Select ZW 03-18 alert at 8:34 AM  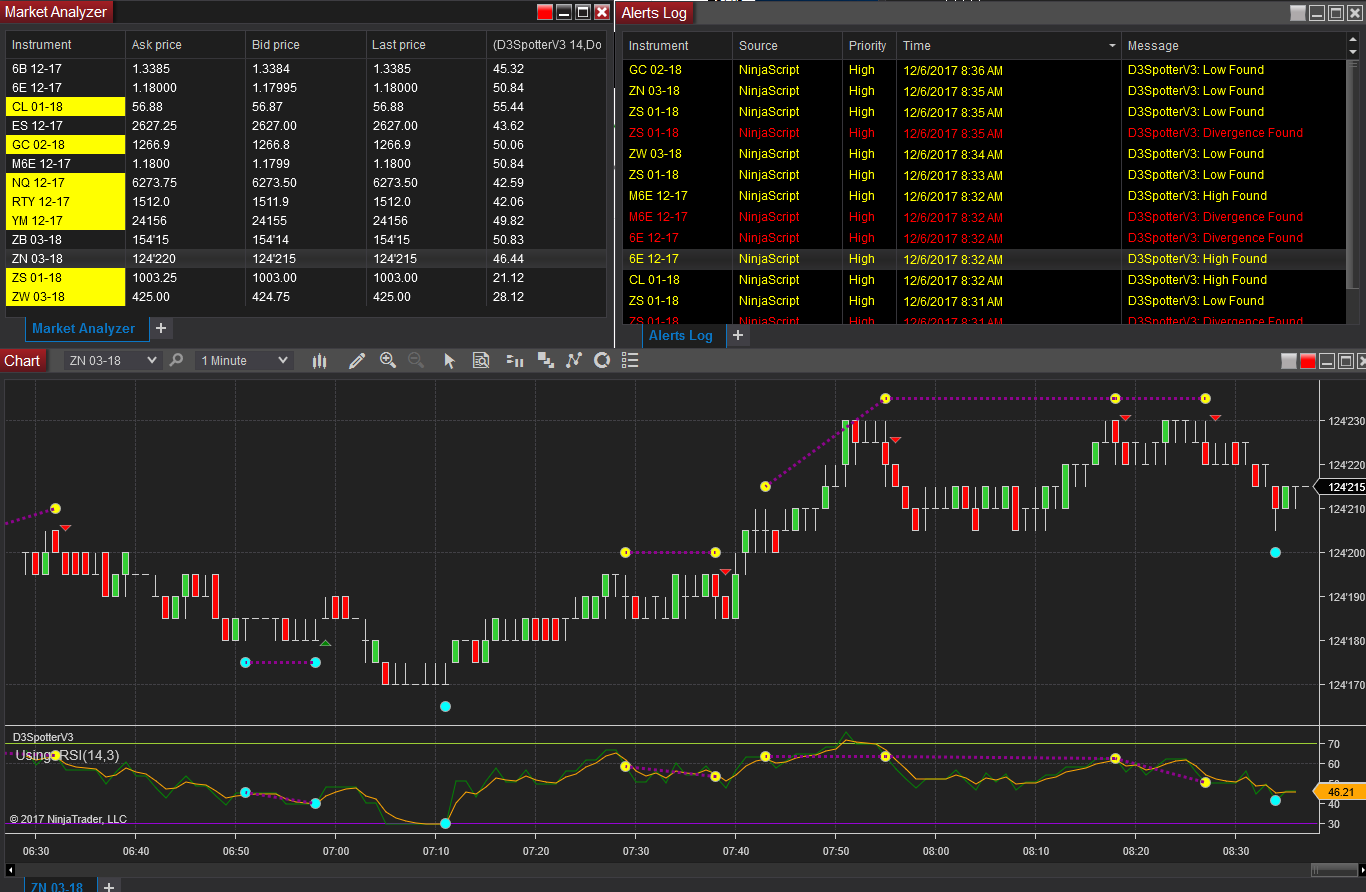[x=985, y=154]
